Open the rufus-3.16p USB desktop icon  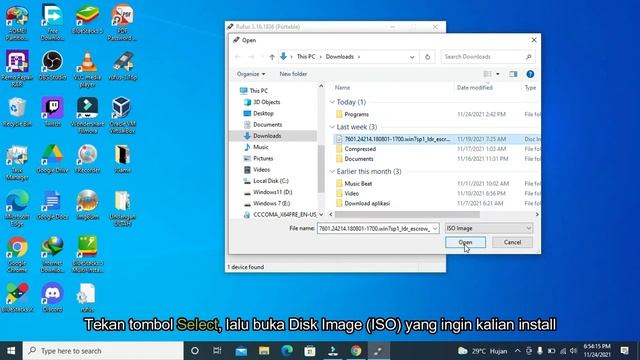pyautogui.click(x=122, y=65)
